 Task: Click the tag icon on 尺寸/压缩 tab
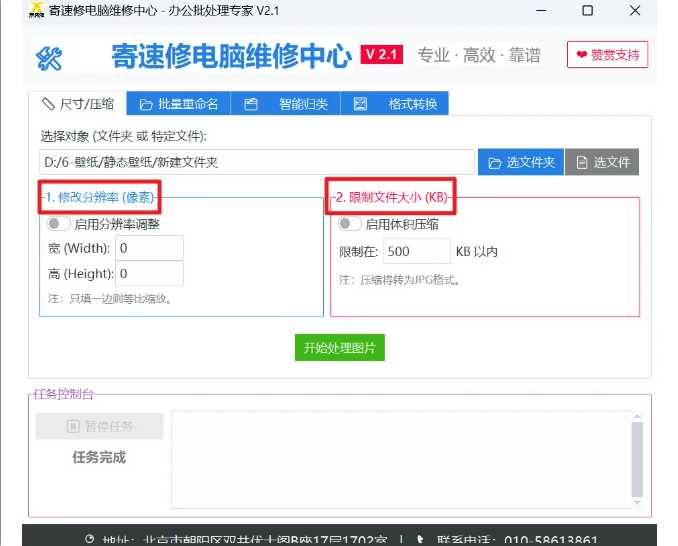pos(47,104)
